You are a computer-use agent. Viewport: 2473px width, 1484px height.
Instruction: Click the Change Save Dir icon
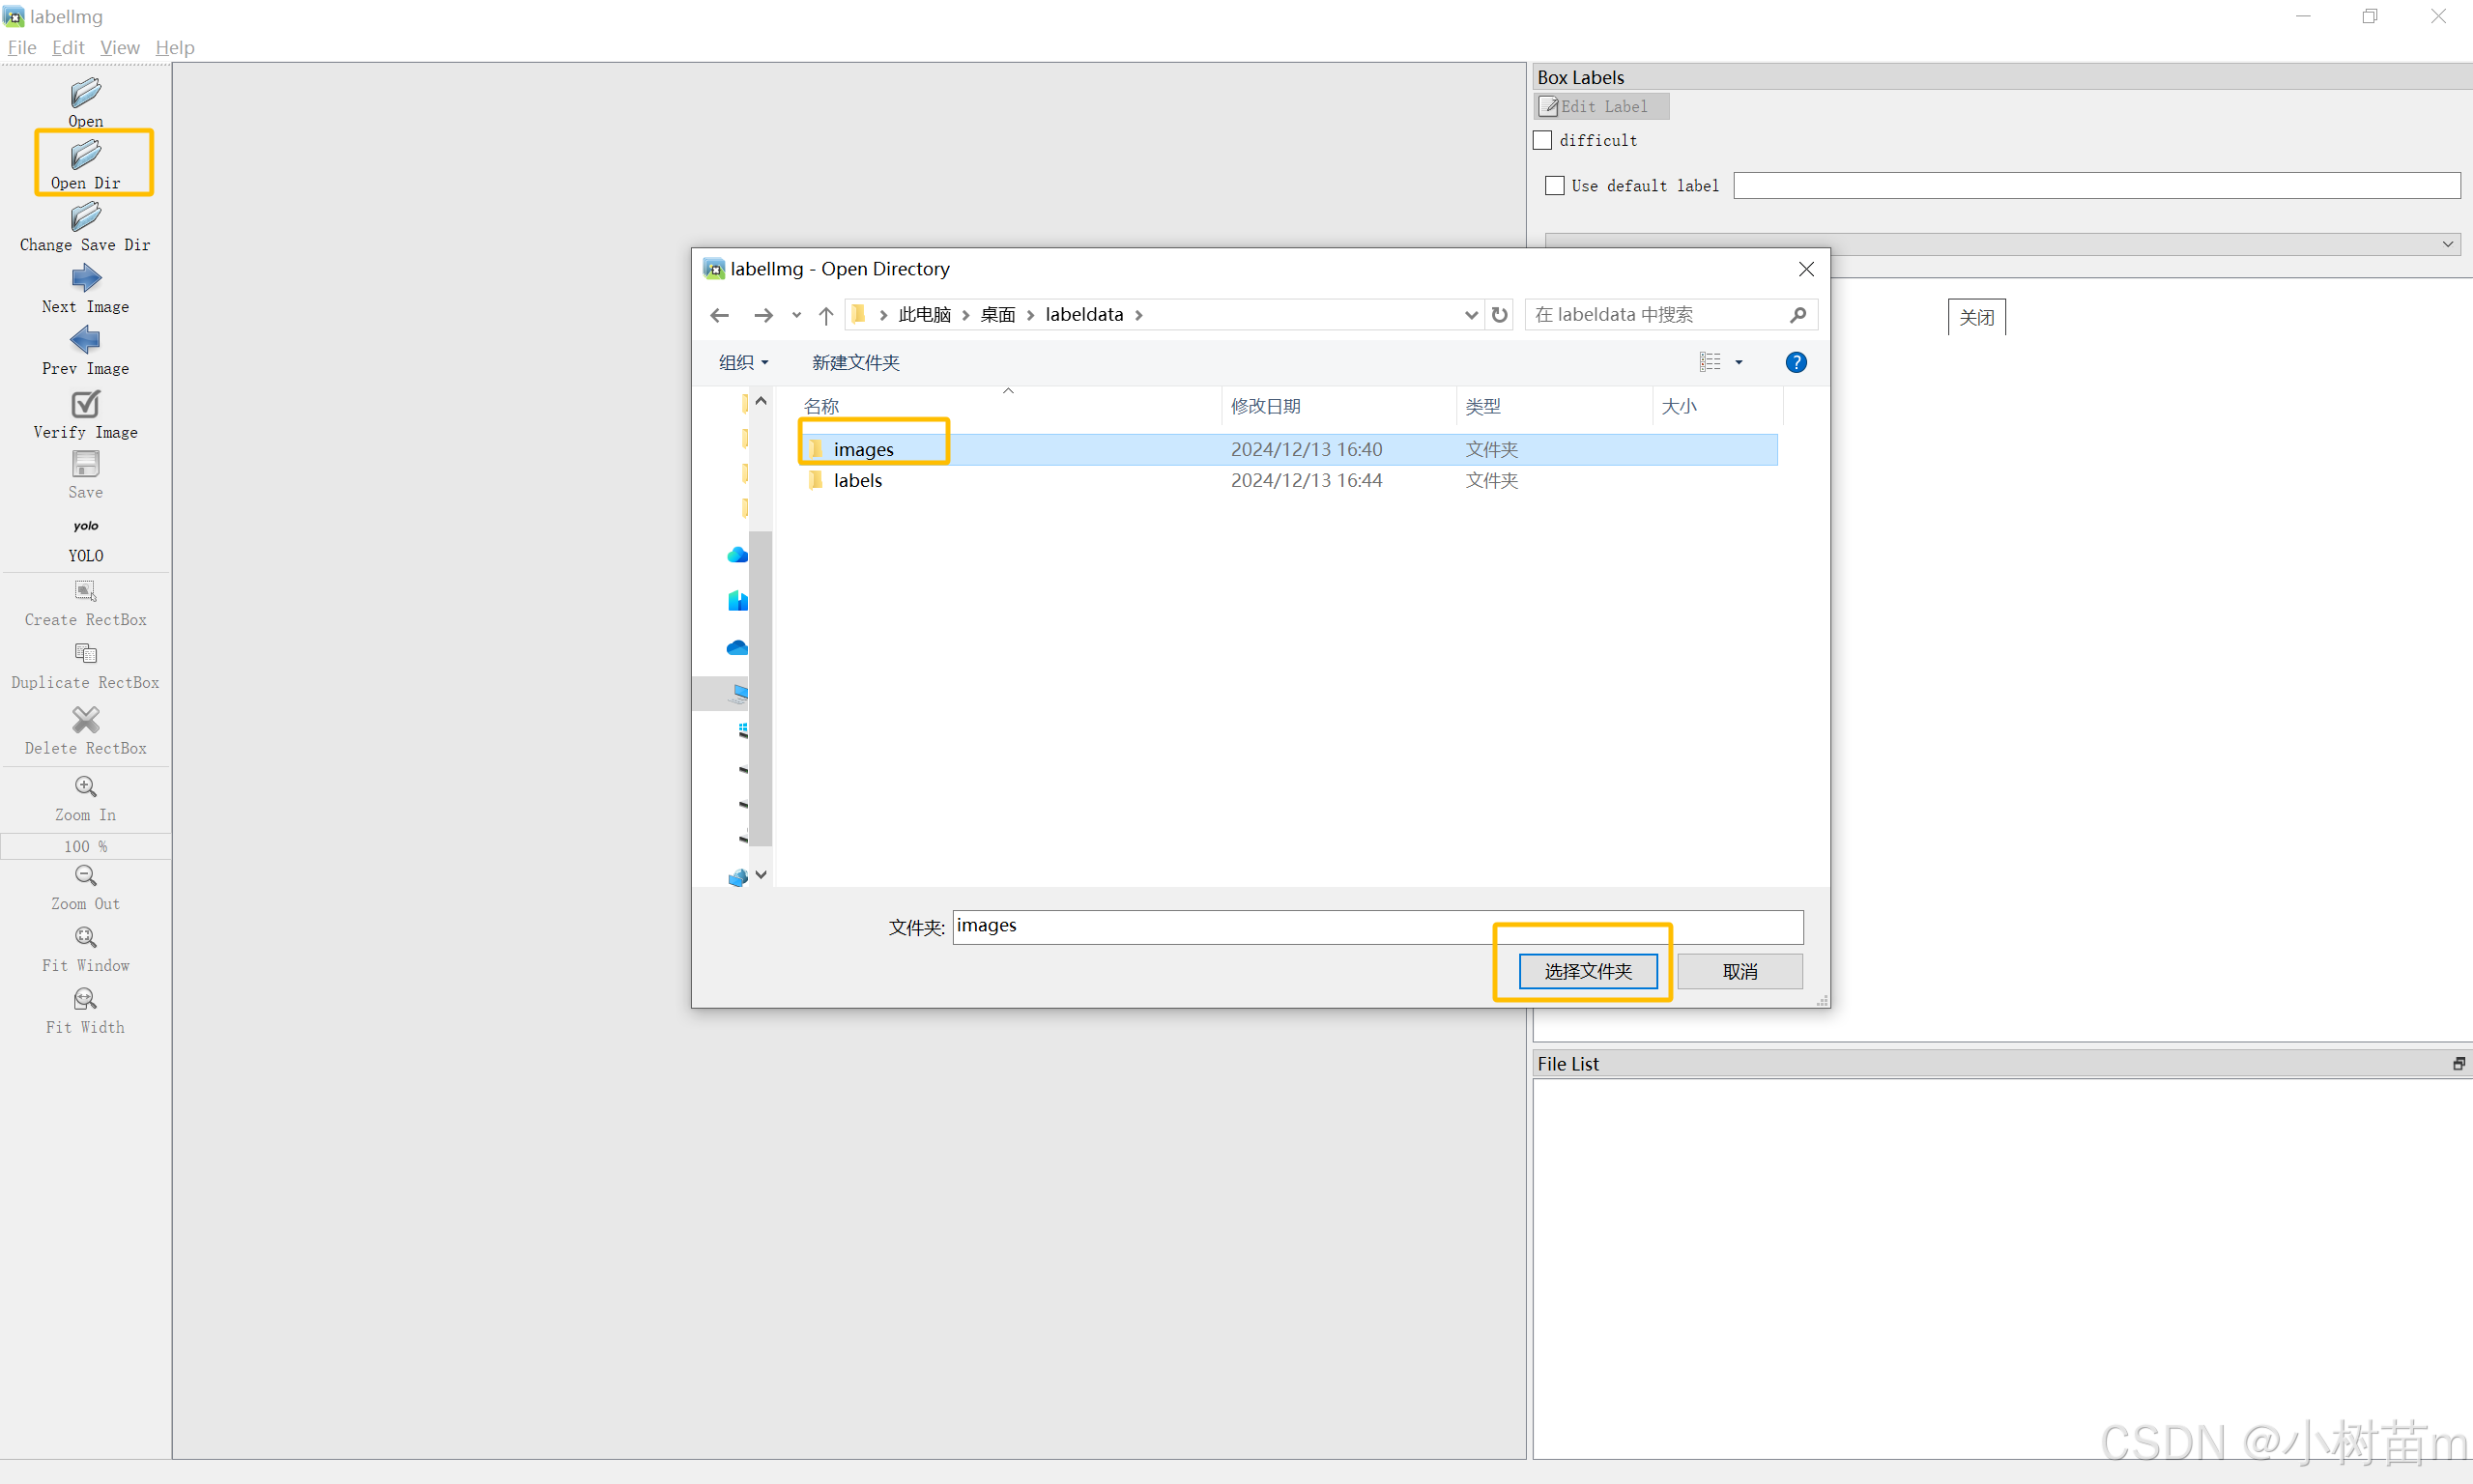tap(86, 217)
